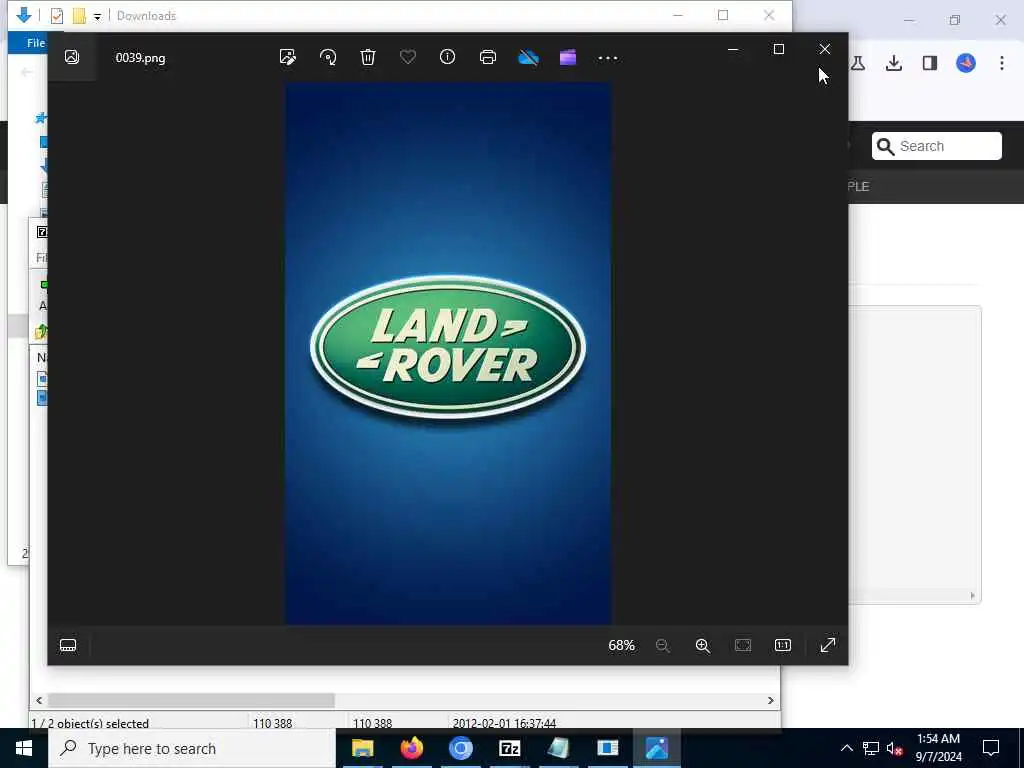The height and width of the screenshot is (768, 1024).
Task: Click the OneDrive cloud icon in Photos
Action: pyautogui.click(x=528, y=57)
